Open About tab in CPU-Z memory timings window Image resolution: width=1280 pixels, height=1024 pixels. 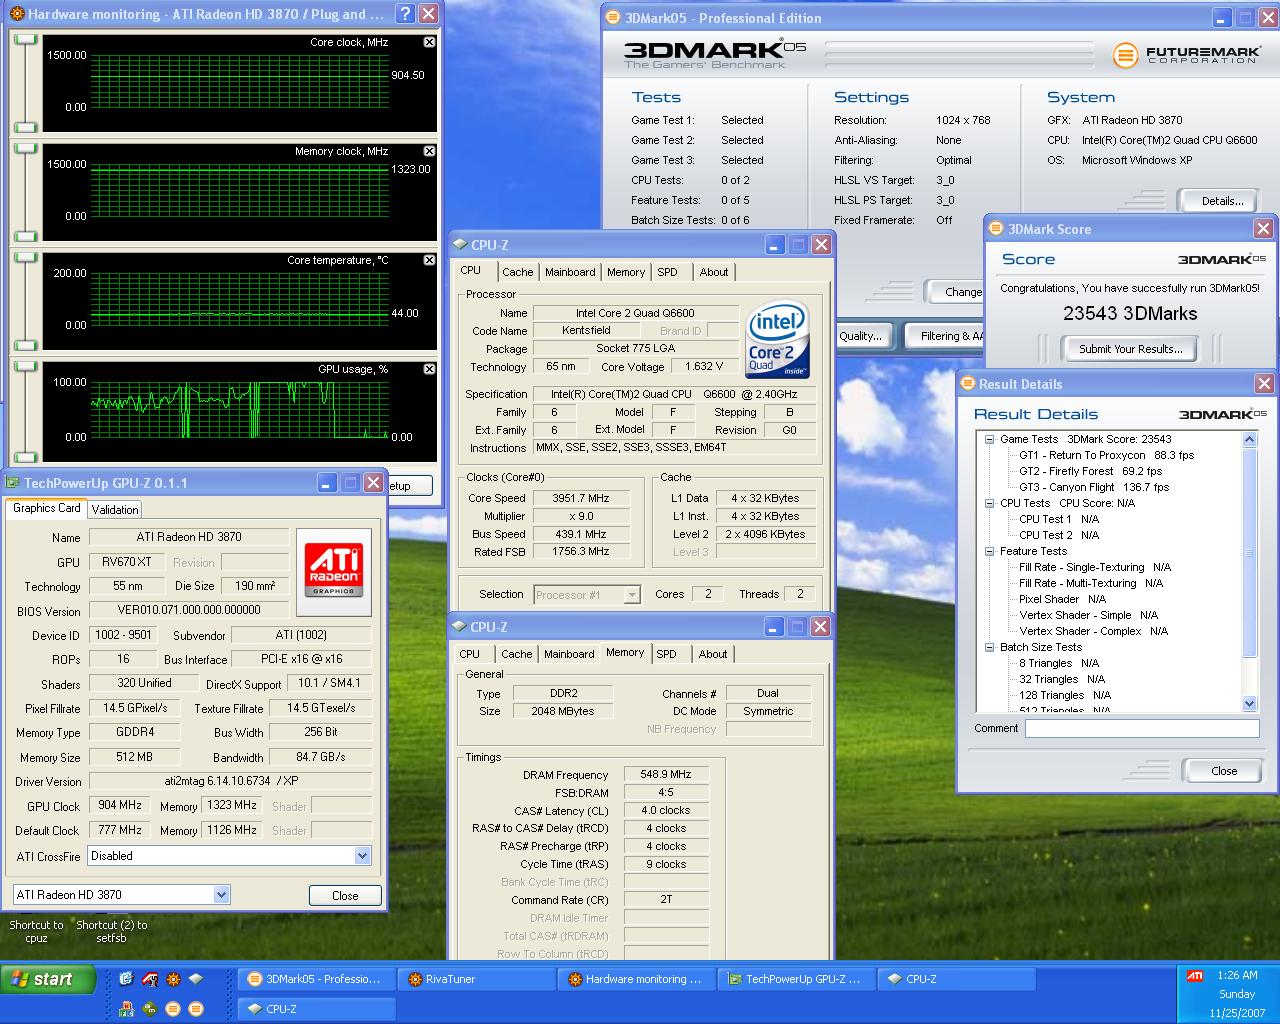(713, 654)
